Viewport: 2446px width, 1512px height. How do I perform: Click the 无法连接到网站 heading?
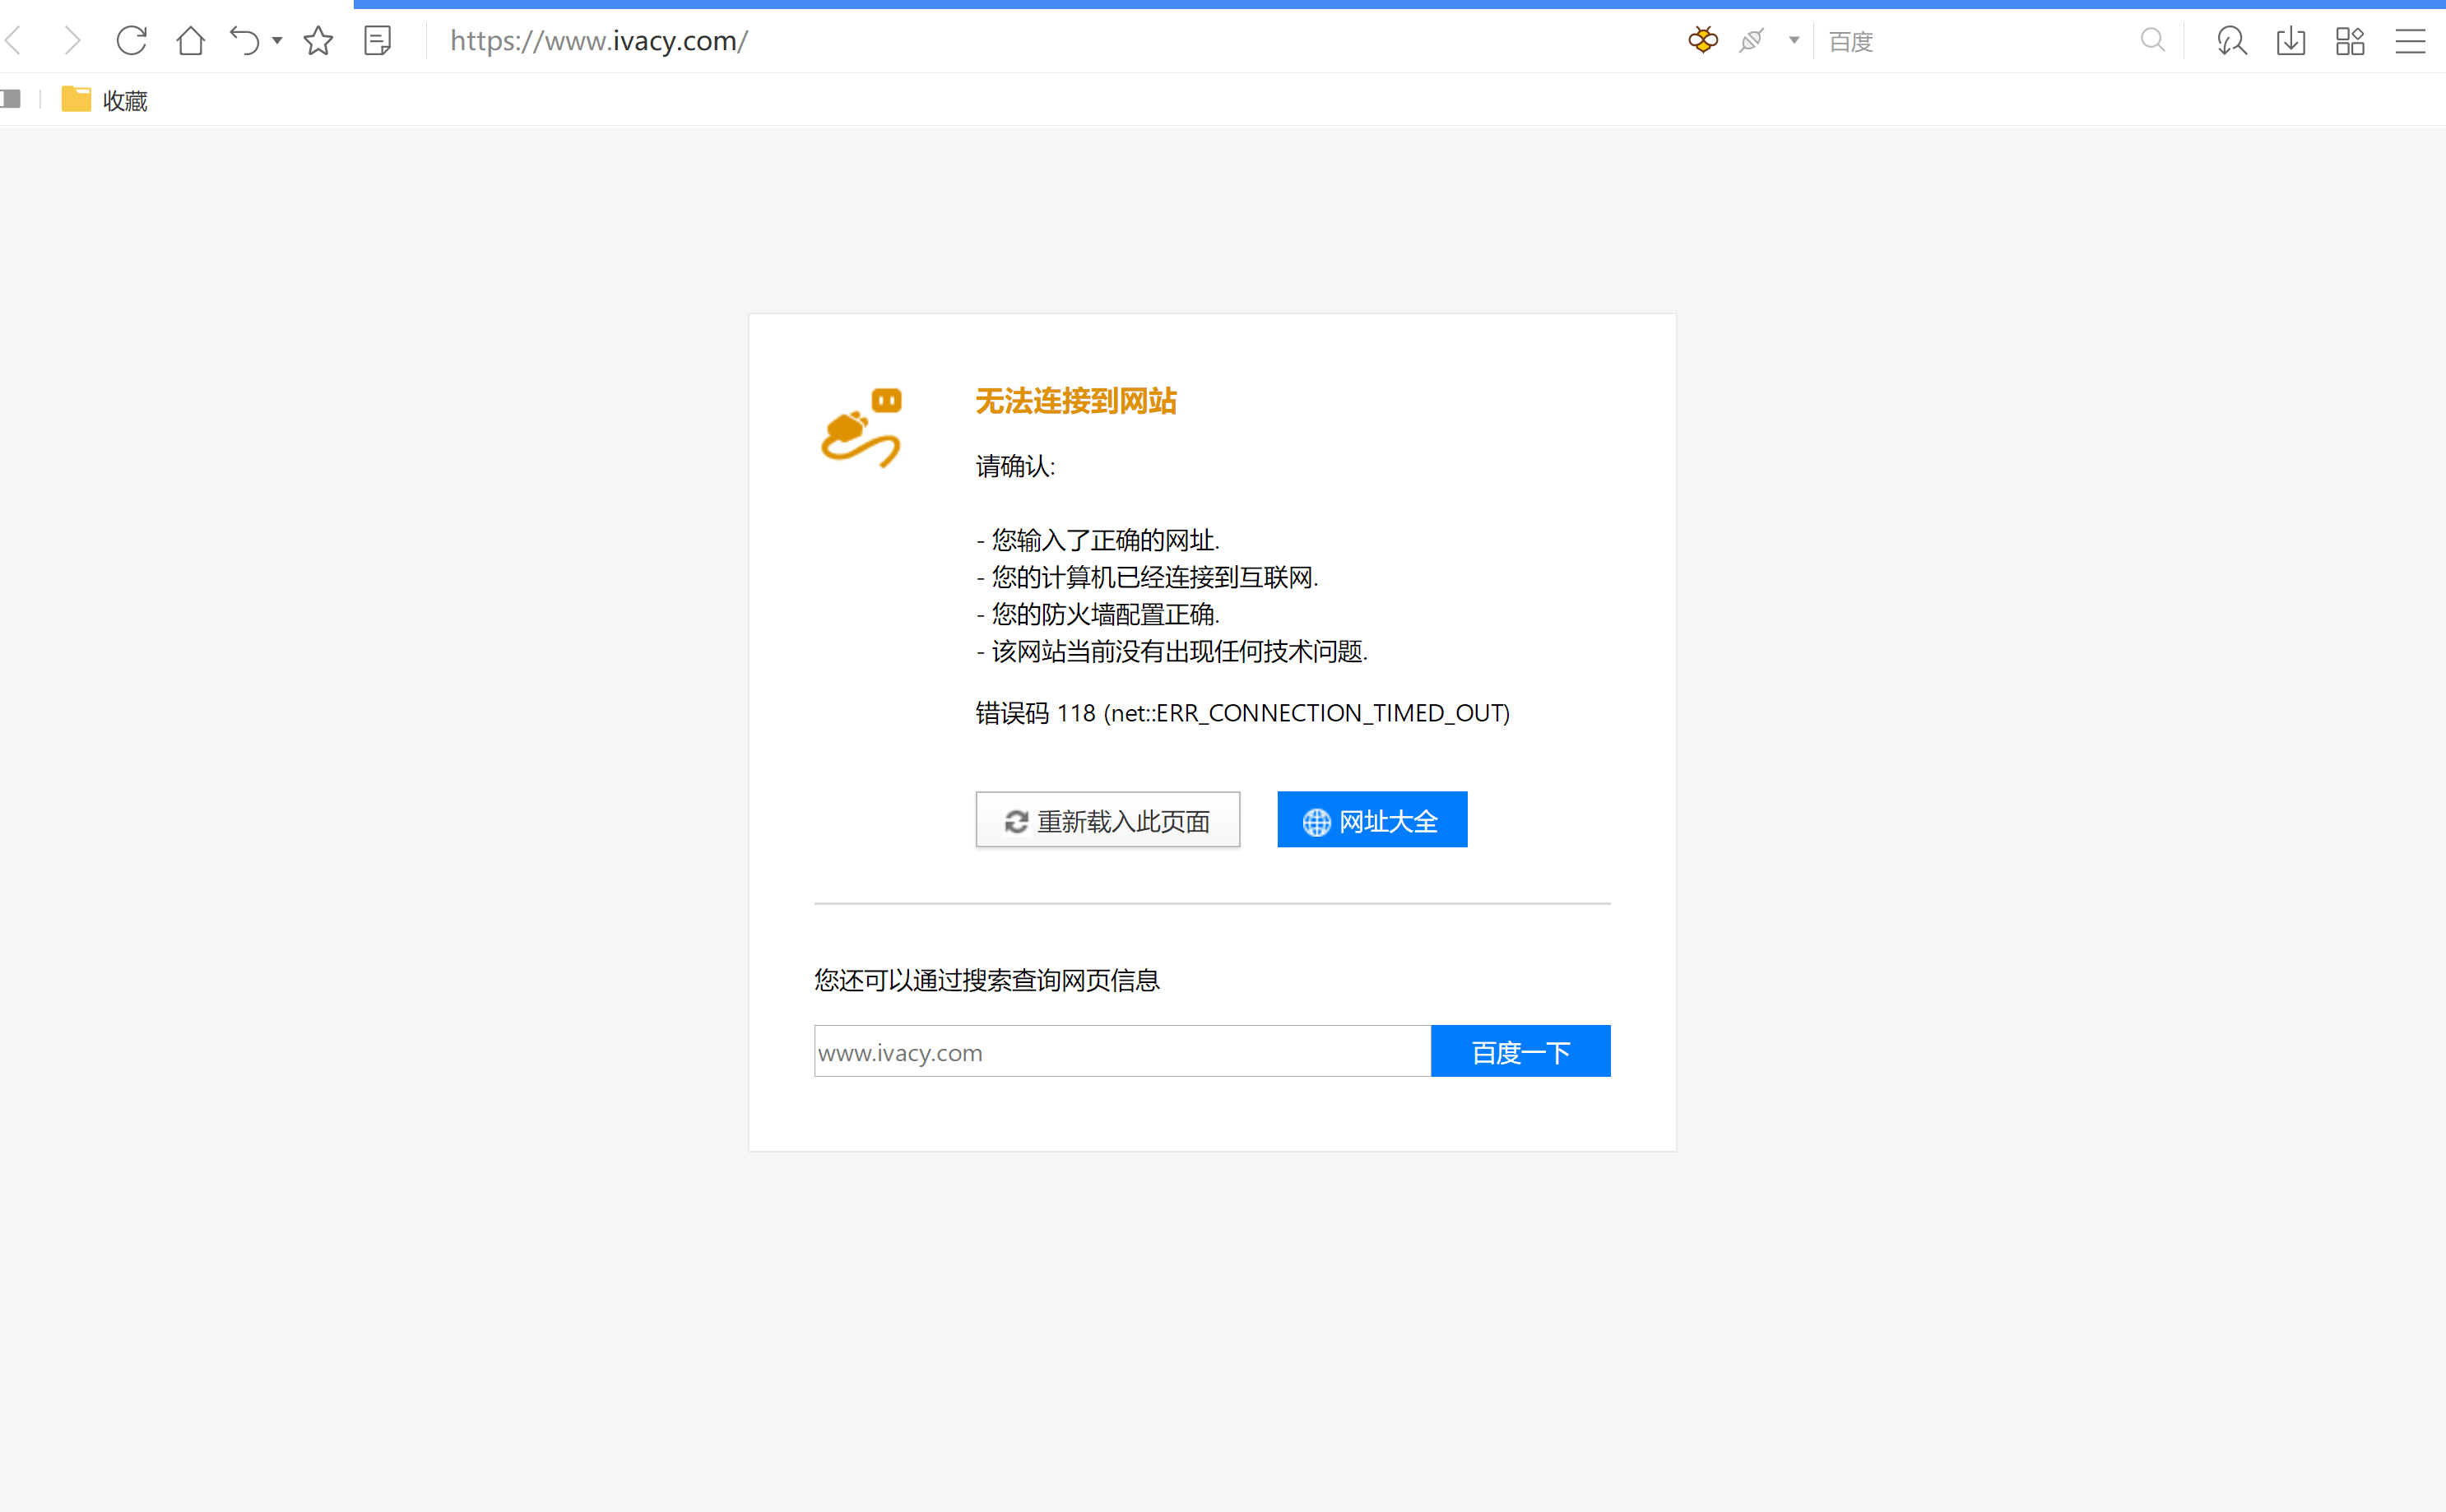pos(1076,401)
